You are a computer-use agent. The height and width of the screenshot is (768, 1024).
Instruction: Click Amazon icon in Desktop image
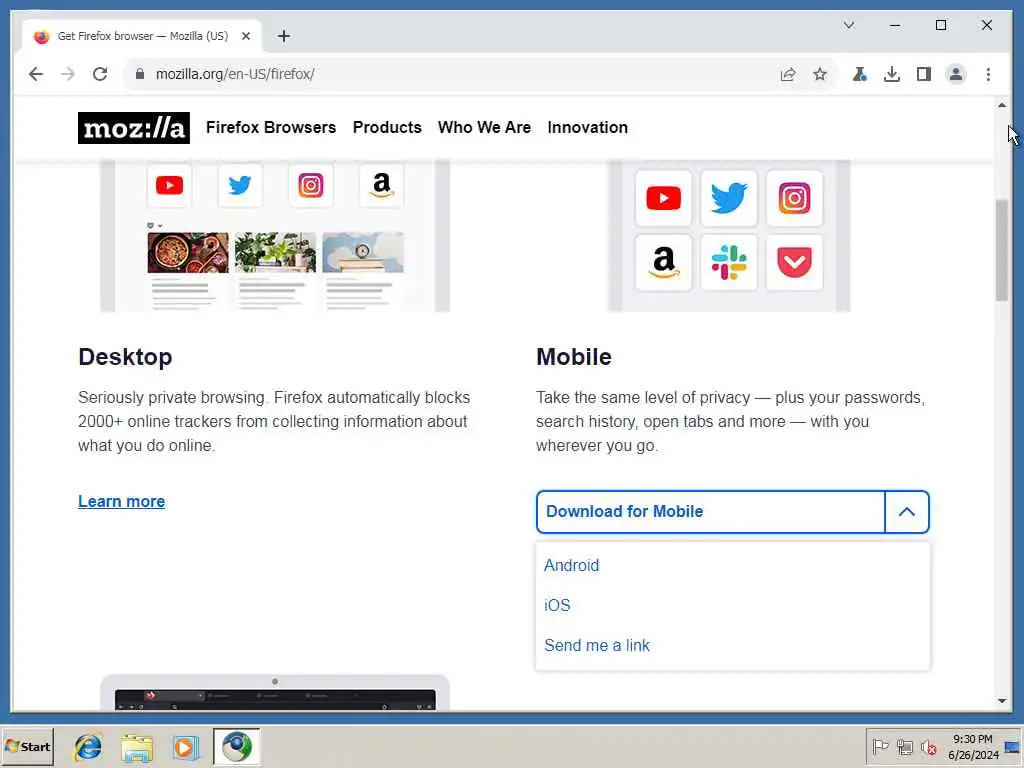[381, 185]
